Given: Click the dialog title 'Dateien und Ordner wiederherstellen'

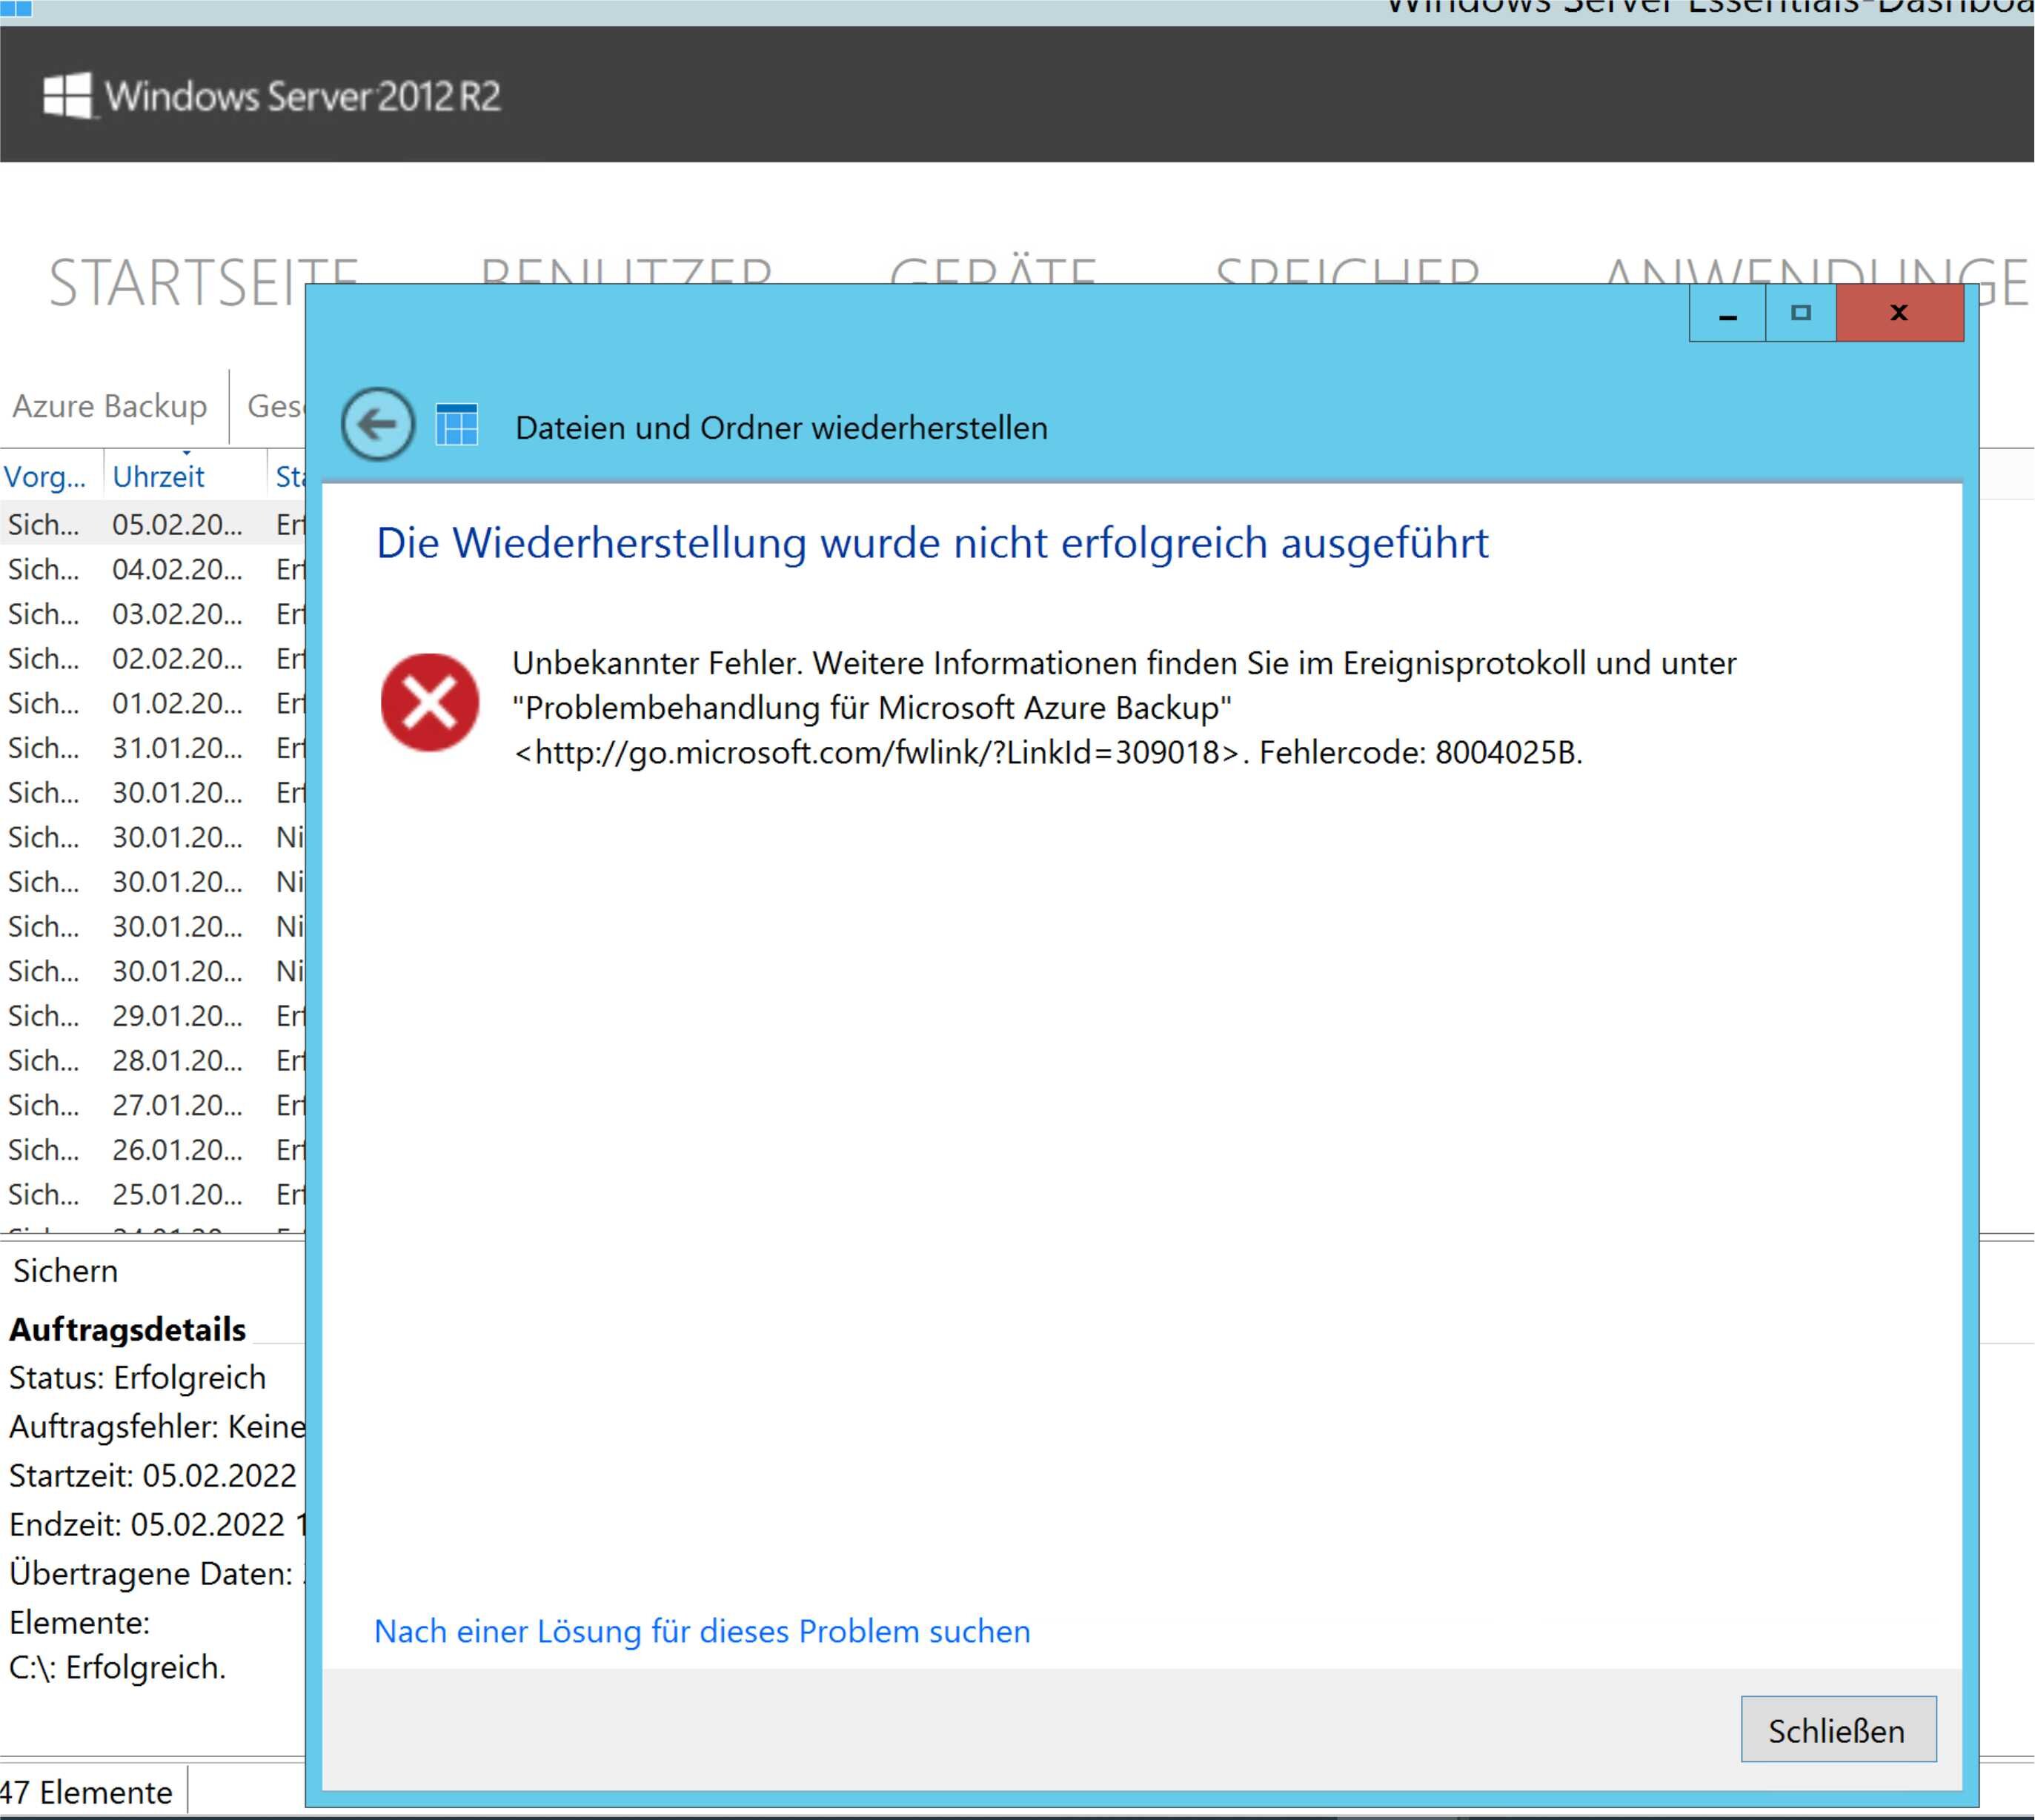Looking at the screenshot, I should point(781,428).
